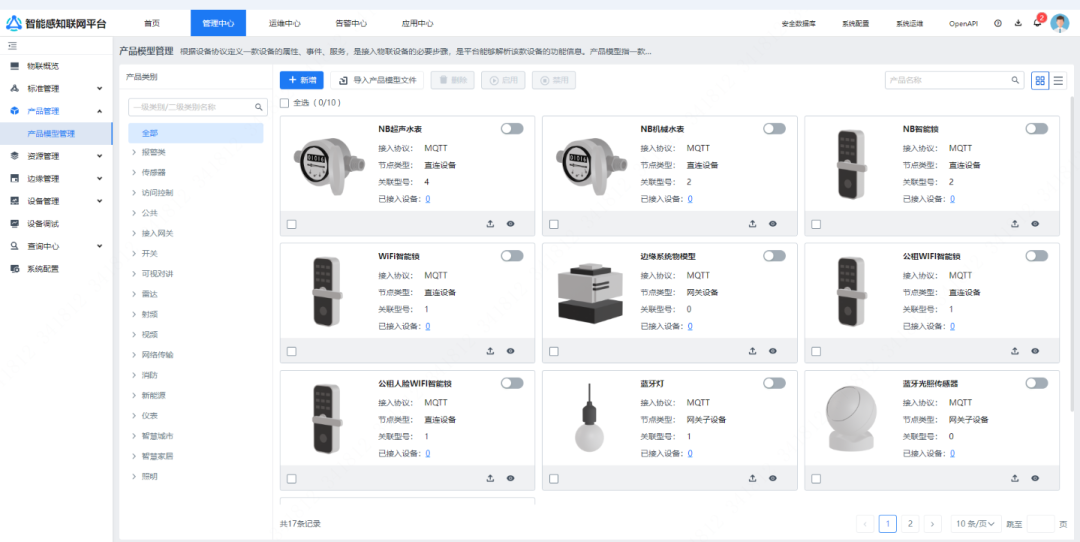Open OpenAPI in header

click(x=964, y=23)
